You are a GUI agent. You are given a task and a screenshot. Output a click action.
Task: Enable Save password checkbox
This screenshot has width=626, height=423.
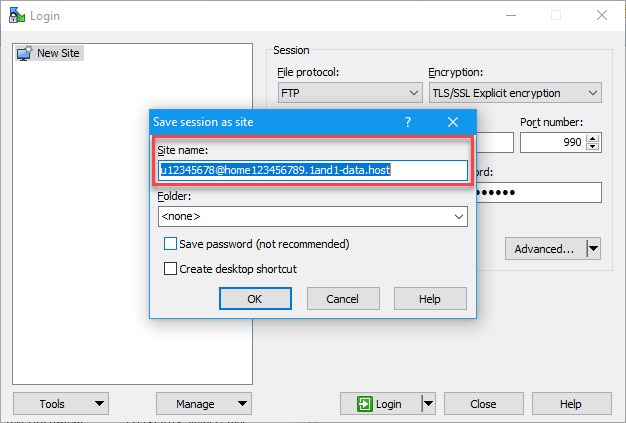pyautogui.click(x=171, y=244)
